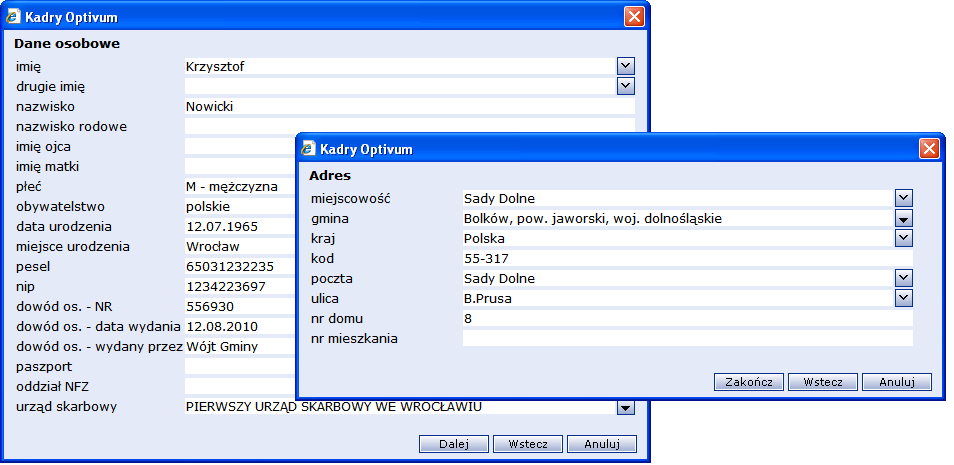Image resolution: width=954 pixels, height=465 pixels.
Task: Click the empty drugie imię field
Action: (x=400, y=86)
